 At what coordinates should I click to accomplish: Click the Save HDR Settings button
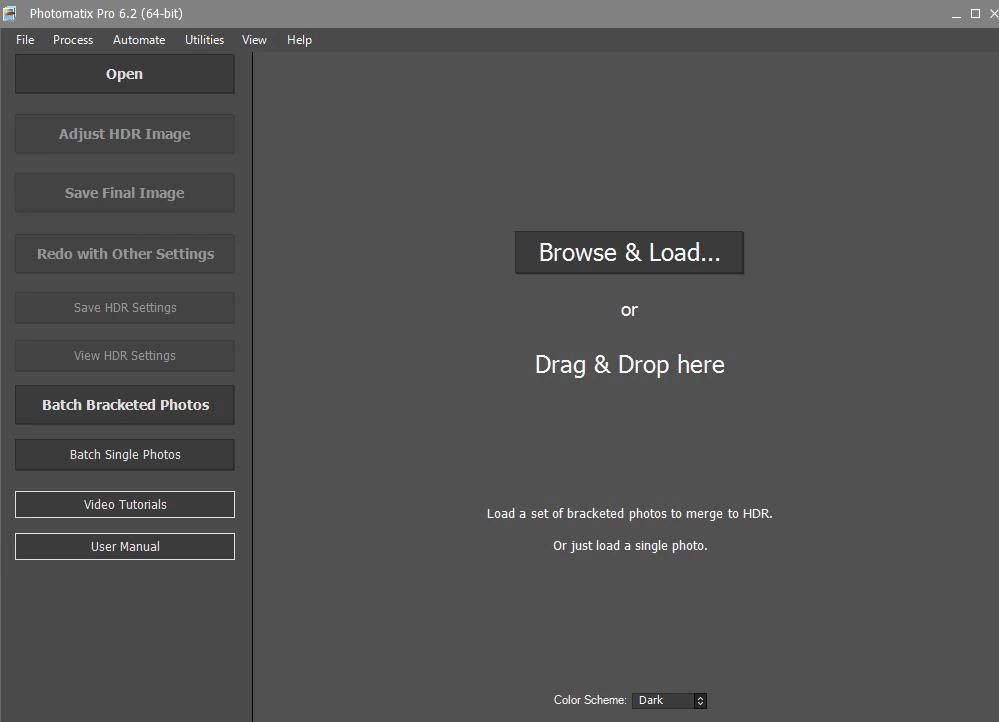pyautogui.click(x=125, y=307)
